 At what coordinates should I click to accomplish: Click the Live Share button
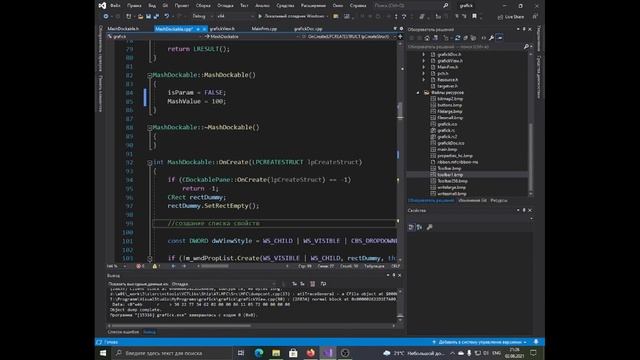pos(511,17)
